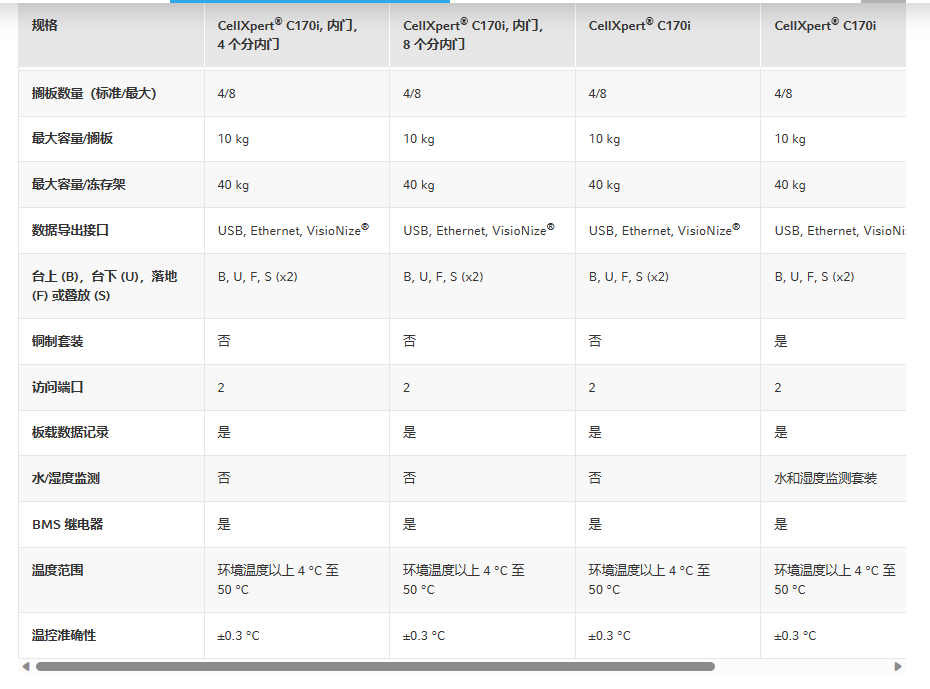Click '40 kg' in the 8 个分内门 column
The image size is (930, 689).
point(419,185)
